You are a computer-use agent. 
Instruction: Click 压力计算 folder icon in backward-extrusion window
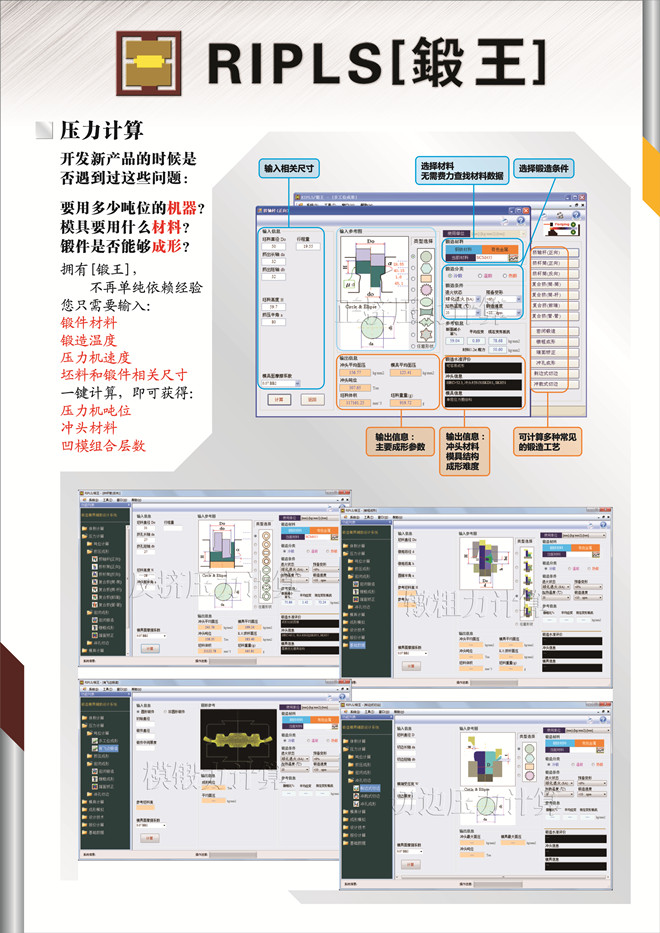click(85, 536)
